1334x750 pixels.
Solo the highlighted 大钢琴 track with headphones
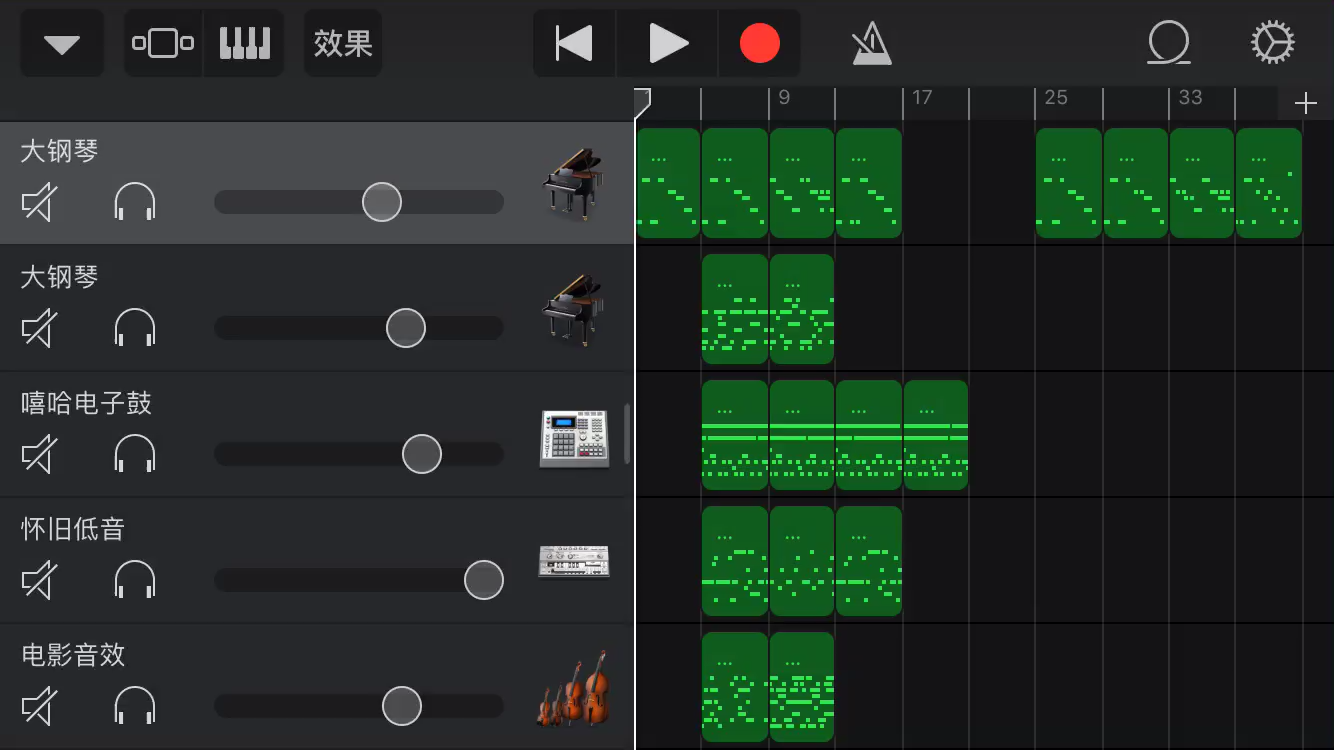[x=135, y=202]
